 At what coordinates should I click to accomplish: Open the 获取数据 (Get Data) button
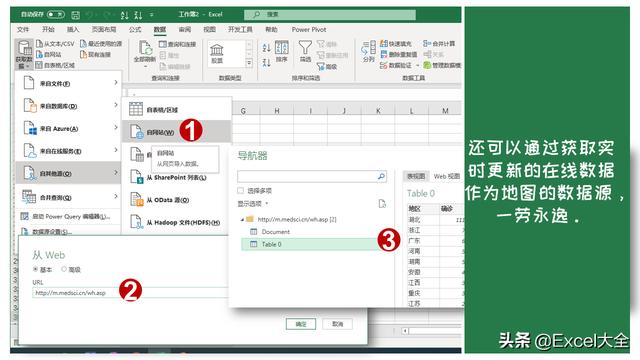coord(24,54)
